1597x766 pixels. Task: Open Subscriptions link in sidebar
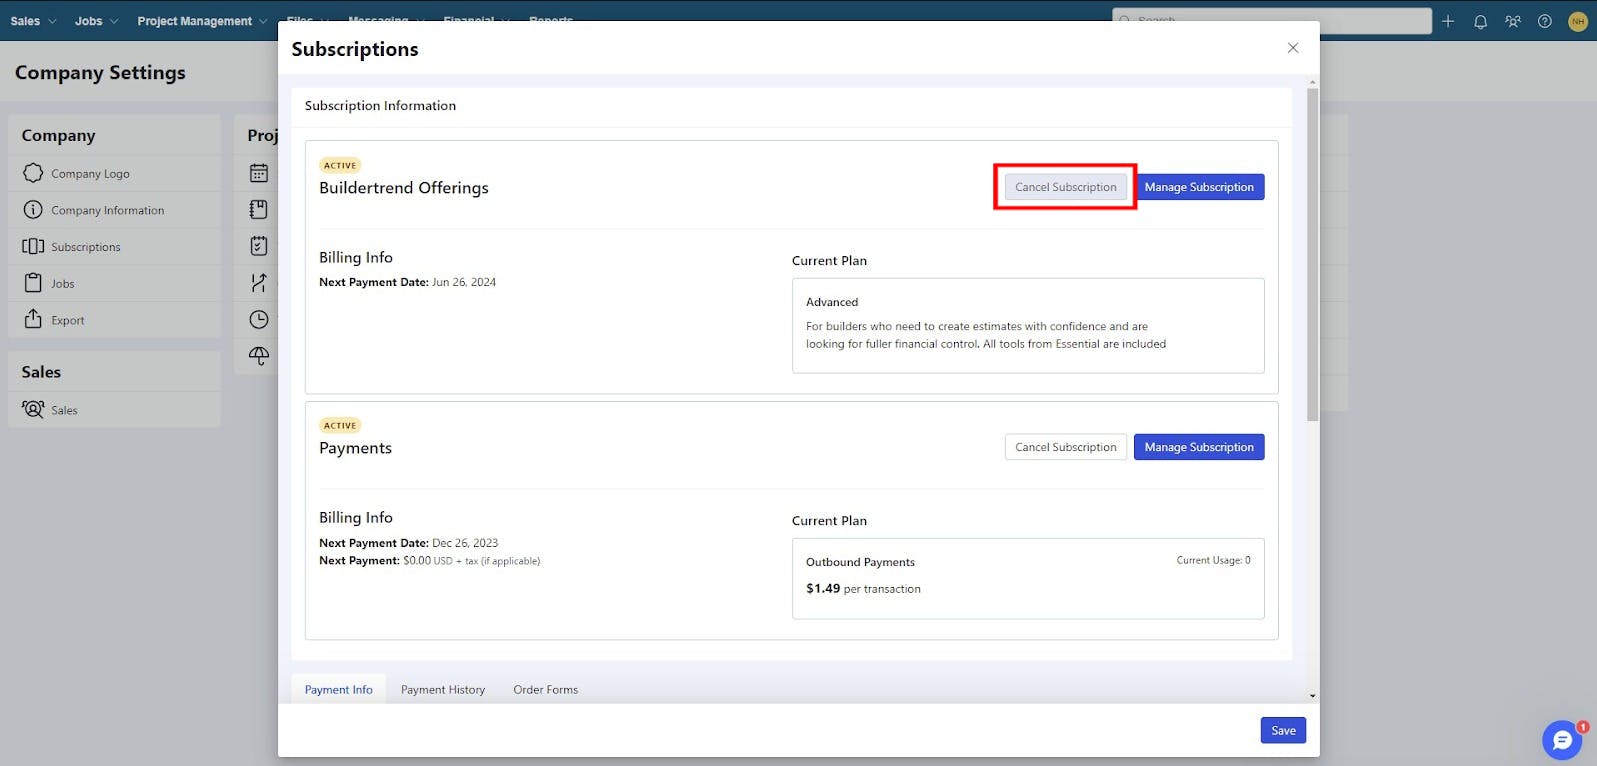click(86, 247)
